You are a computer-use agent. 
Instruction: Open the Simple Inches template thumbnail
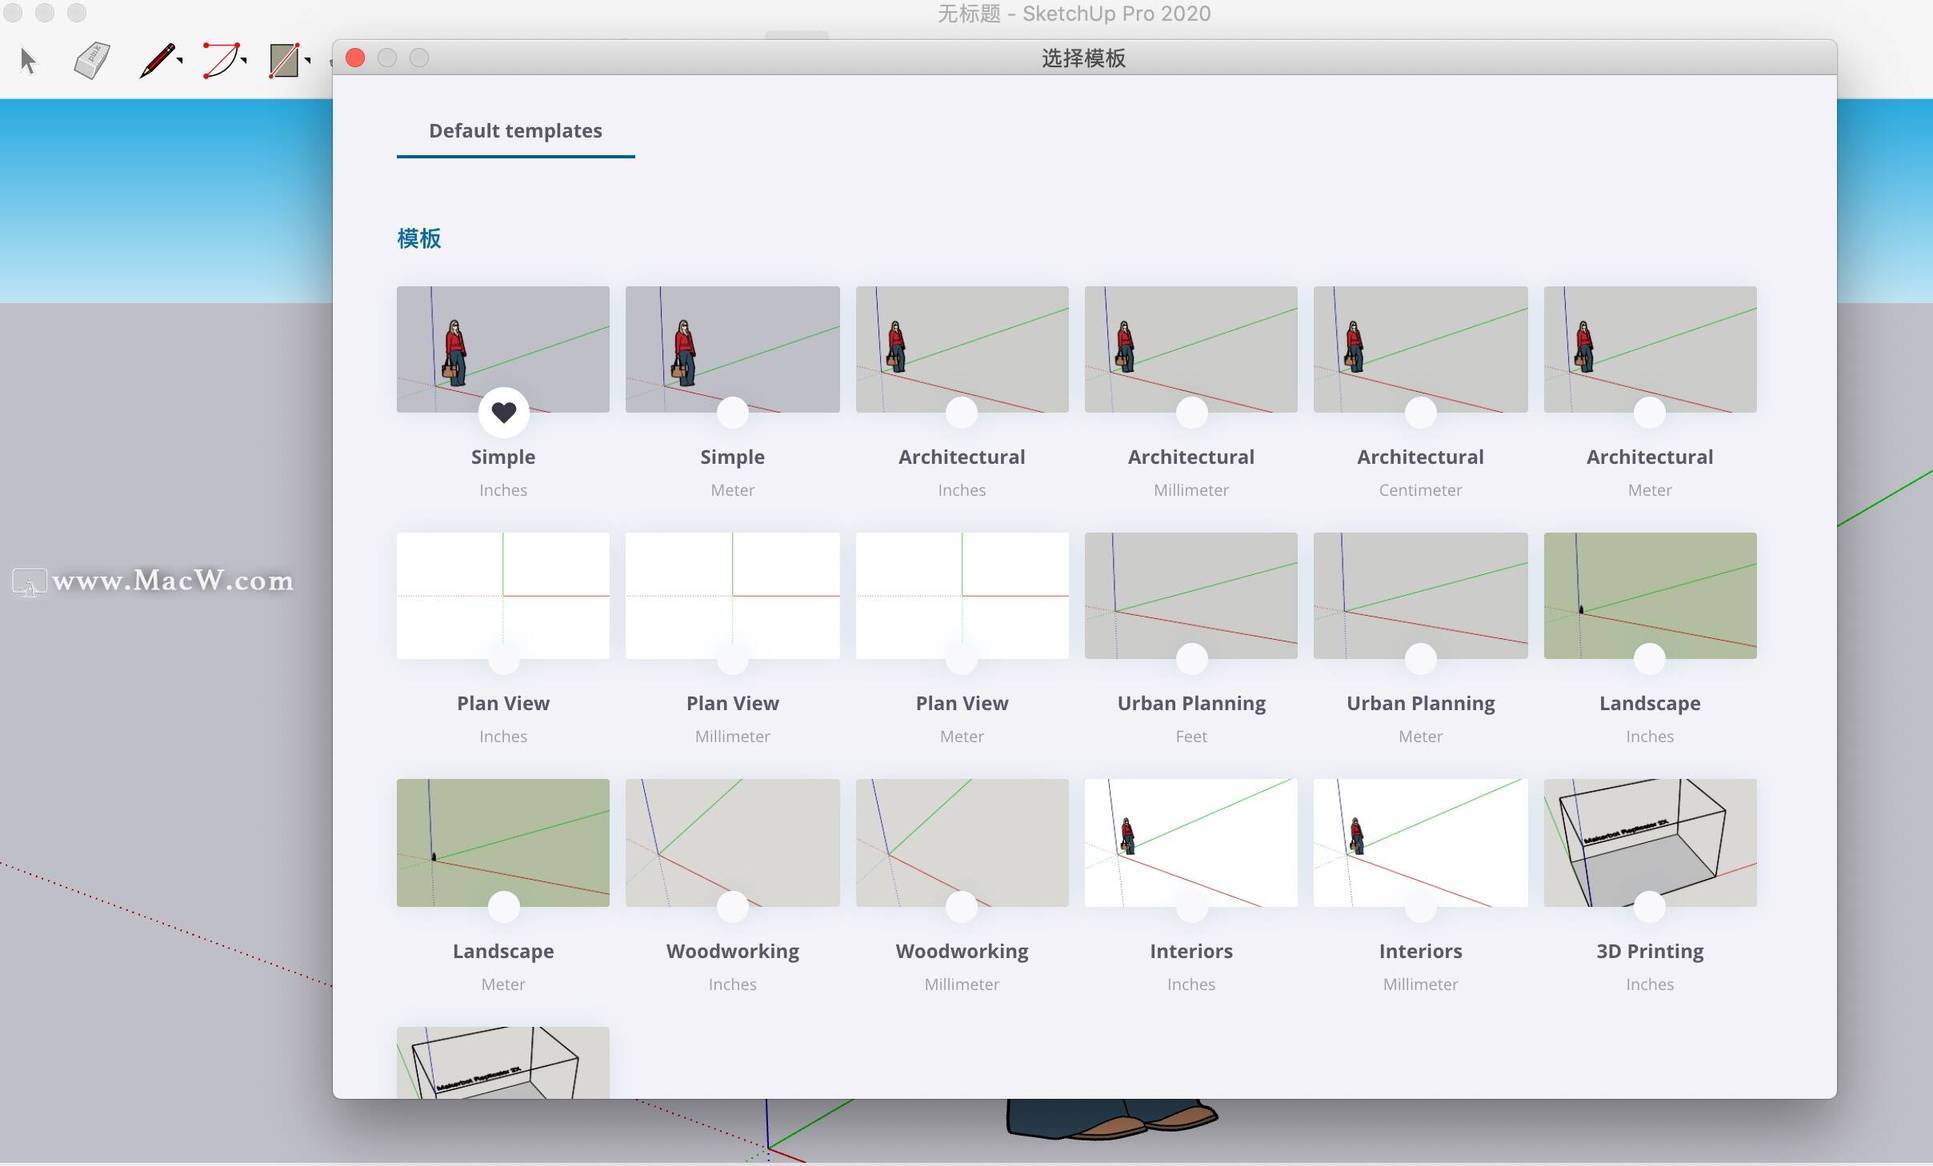coord(503,349)
